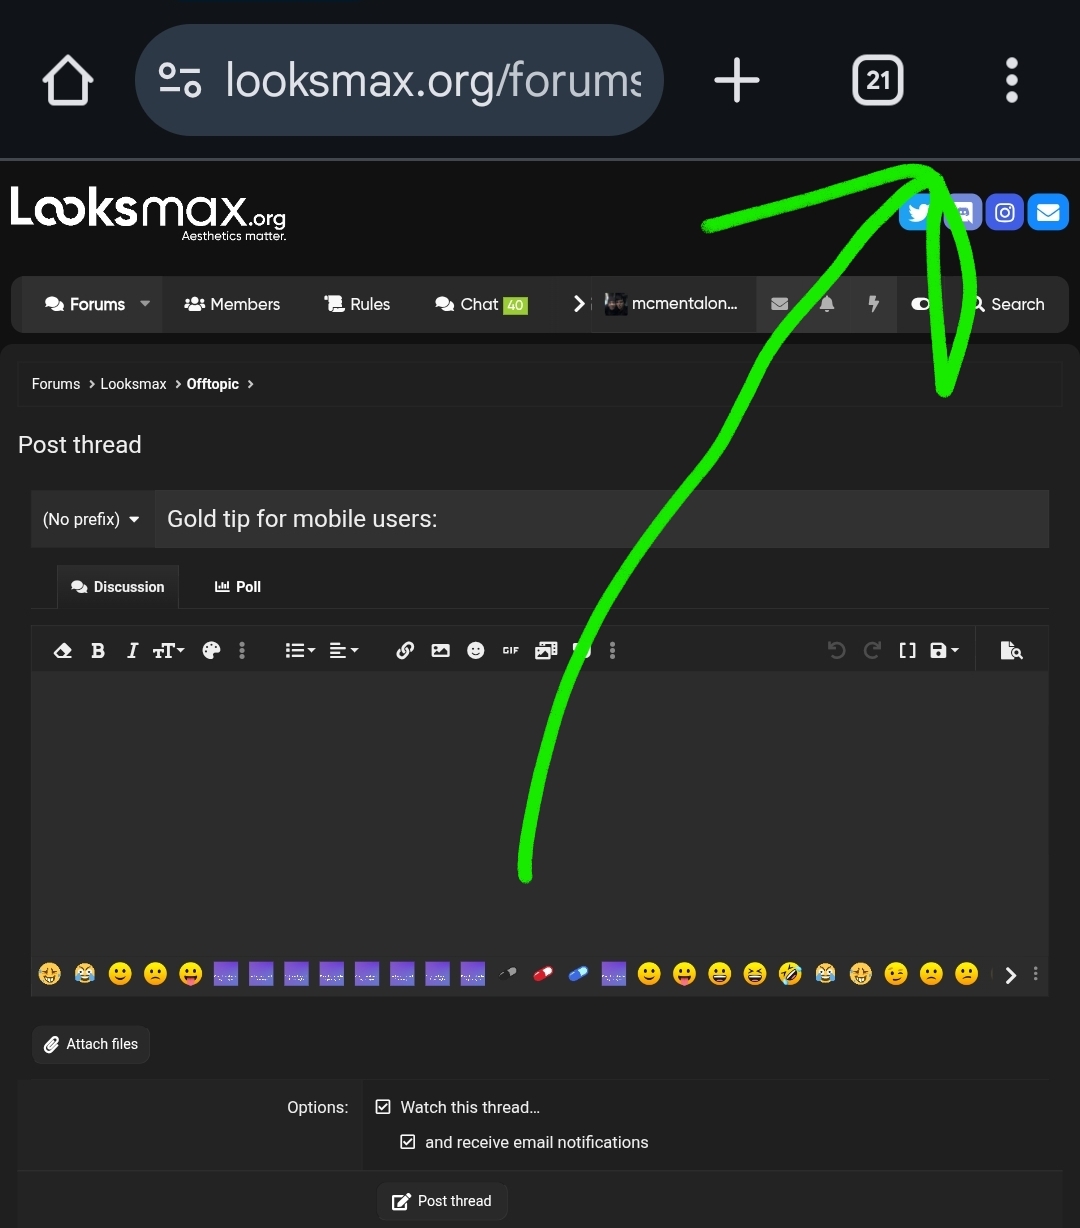Open Instagram social link
Image resolution: width=1080 pixels, height=1228 pixels.
pyautogui.click(x=1005, y=212)
